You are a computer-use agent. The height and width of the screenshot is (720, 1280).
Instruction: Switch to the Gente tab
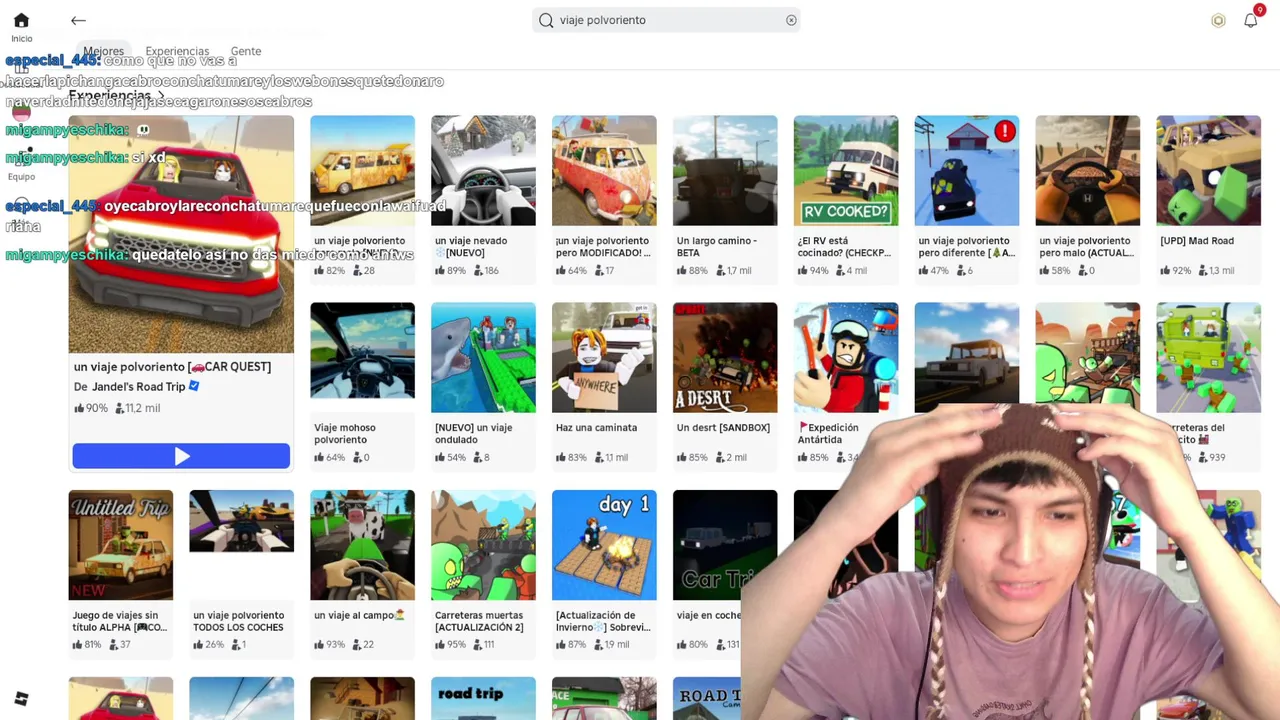[x=246, y=51]
